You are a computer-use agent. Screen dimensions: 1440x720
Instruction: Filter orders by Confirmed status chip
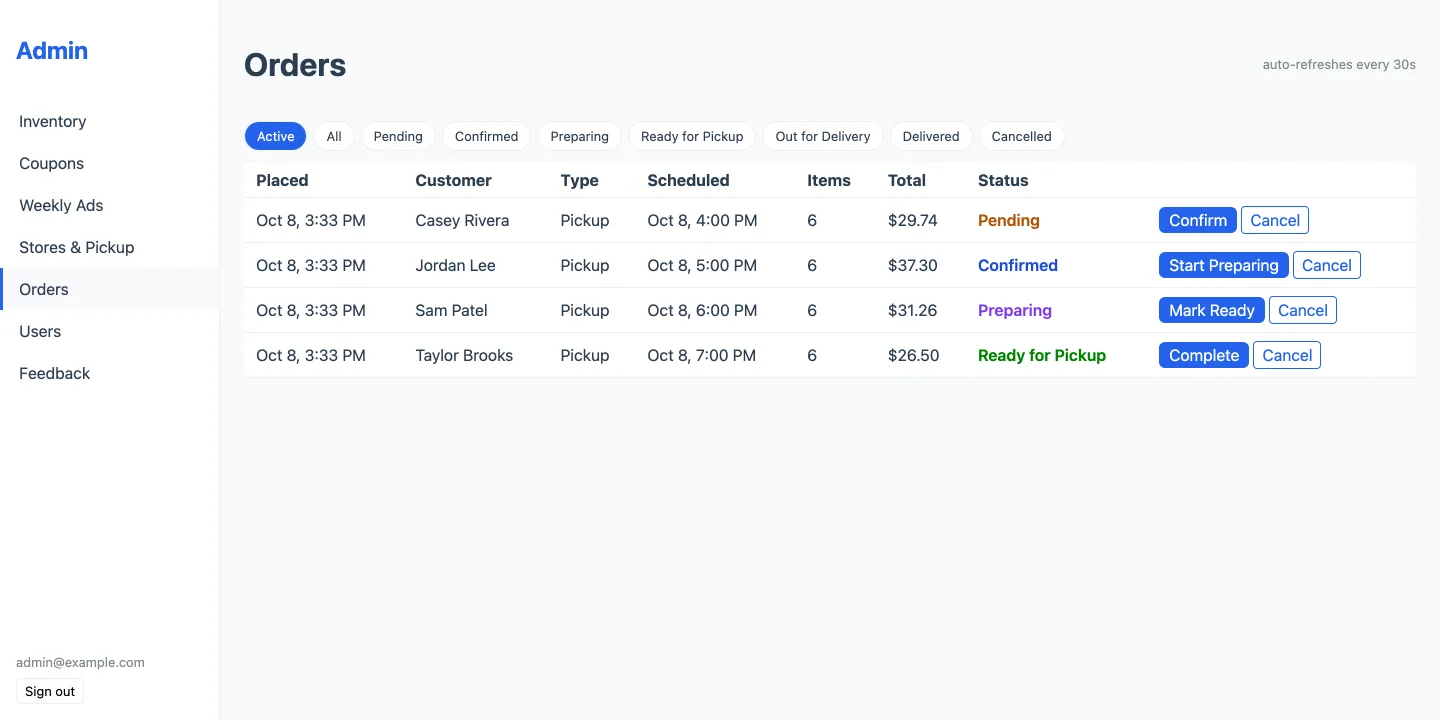coord(486,136)
